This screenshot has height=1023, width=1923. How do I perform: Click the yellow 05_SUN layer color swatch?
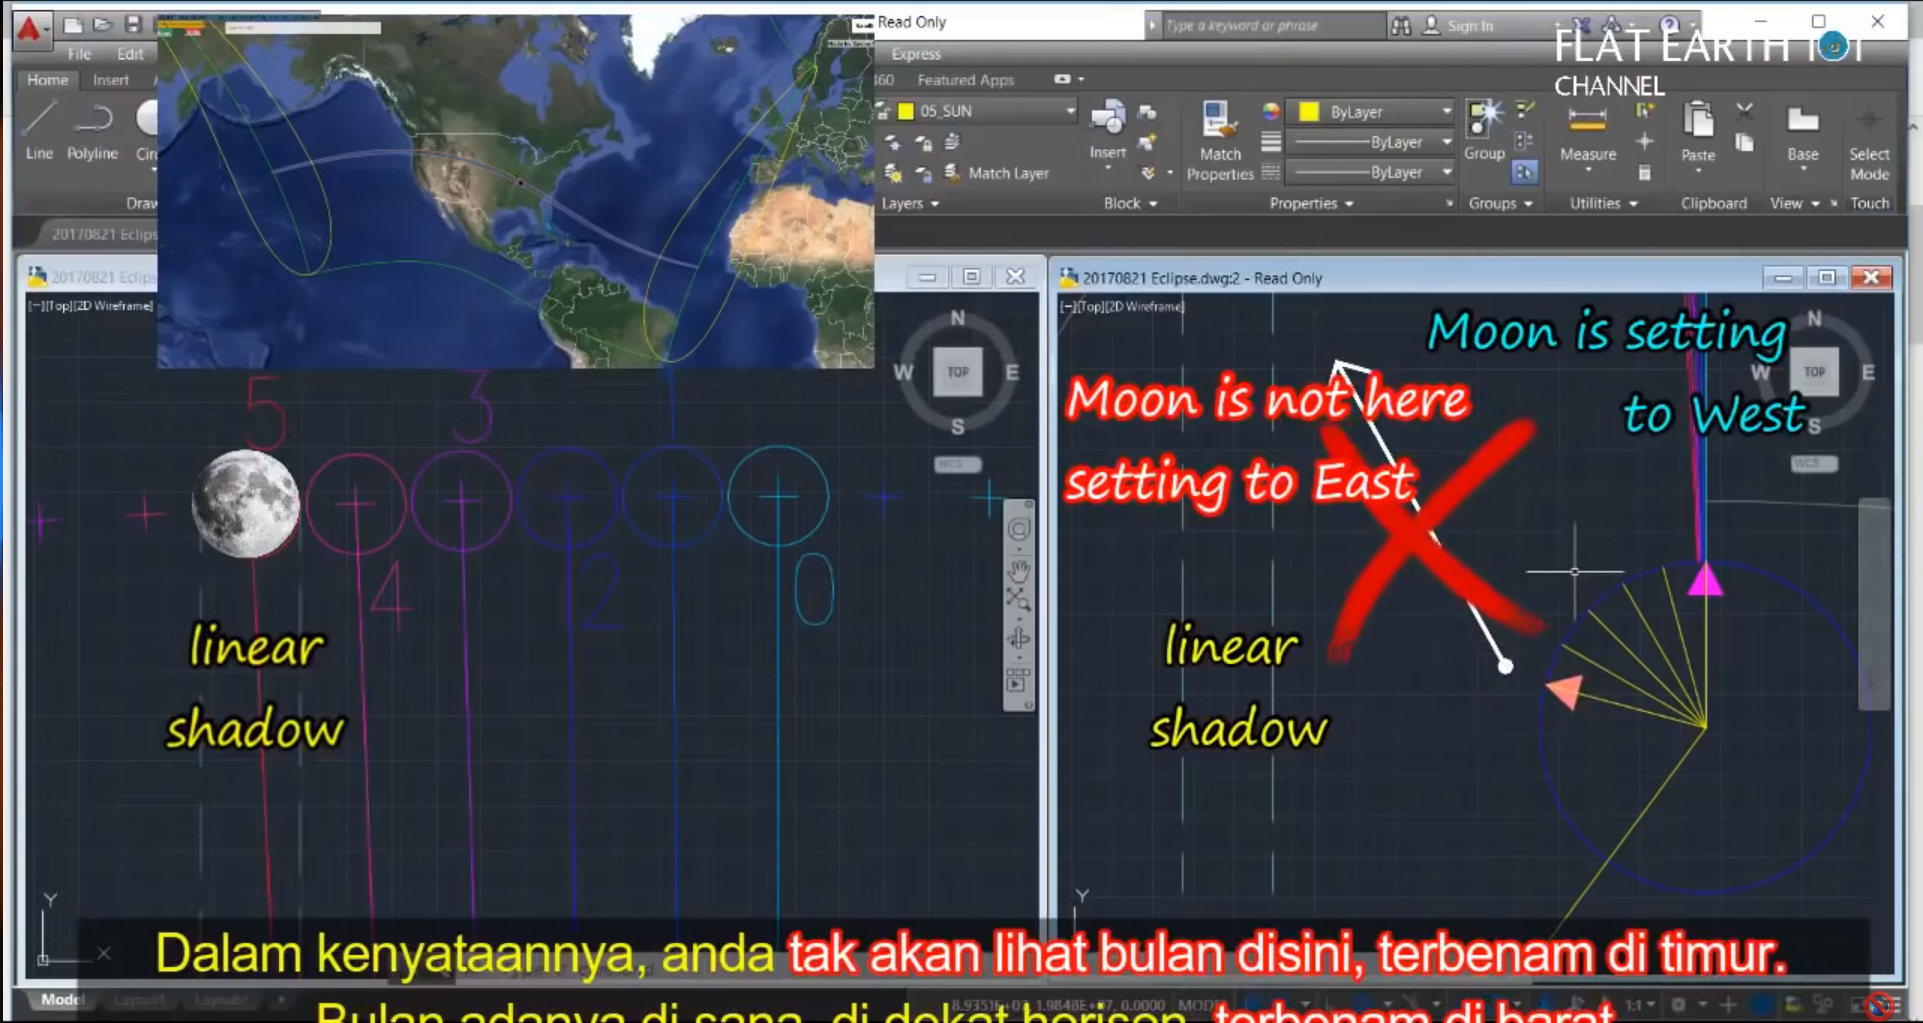906,111
